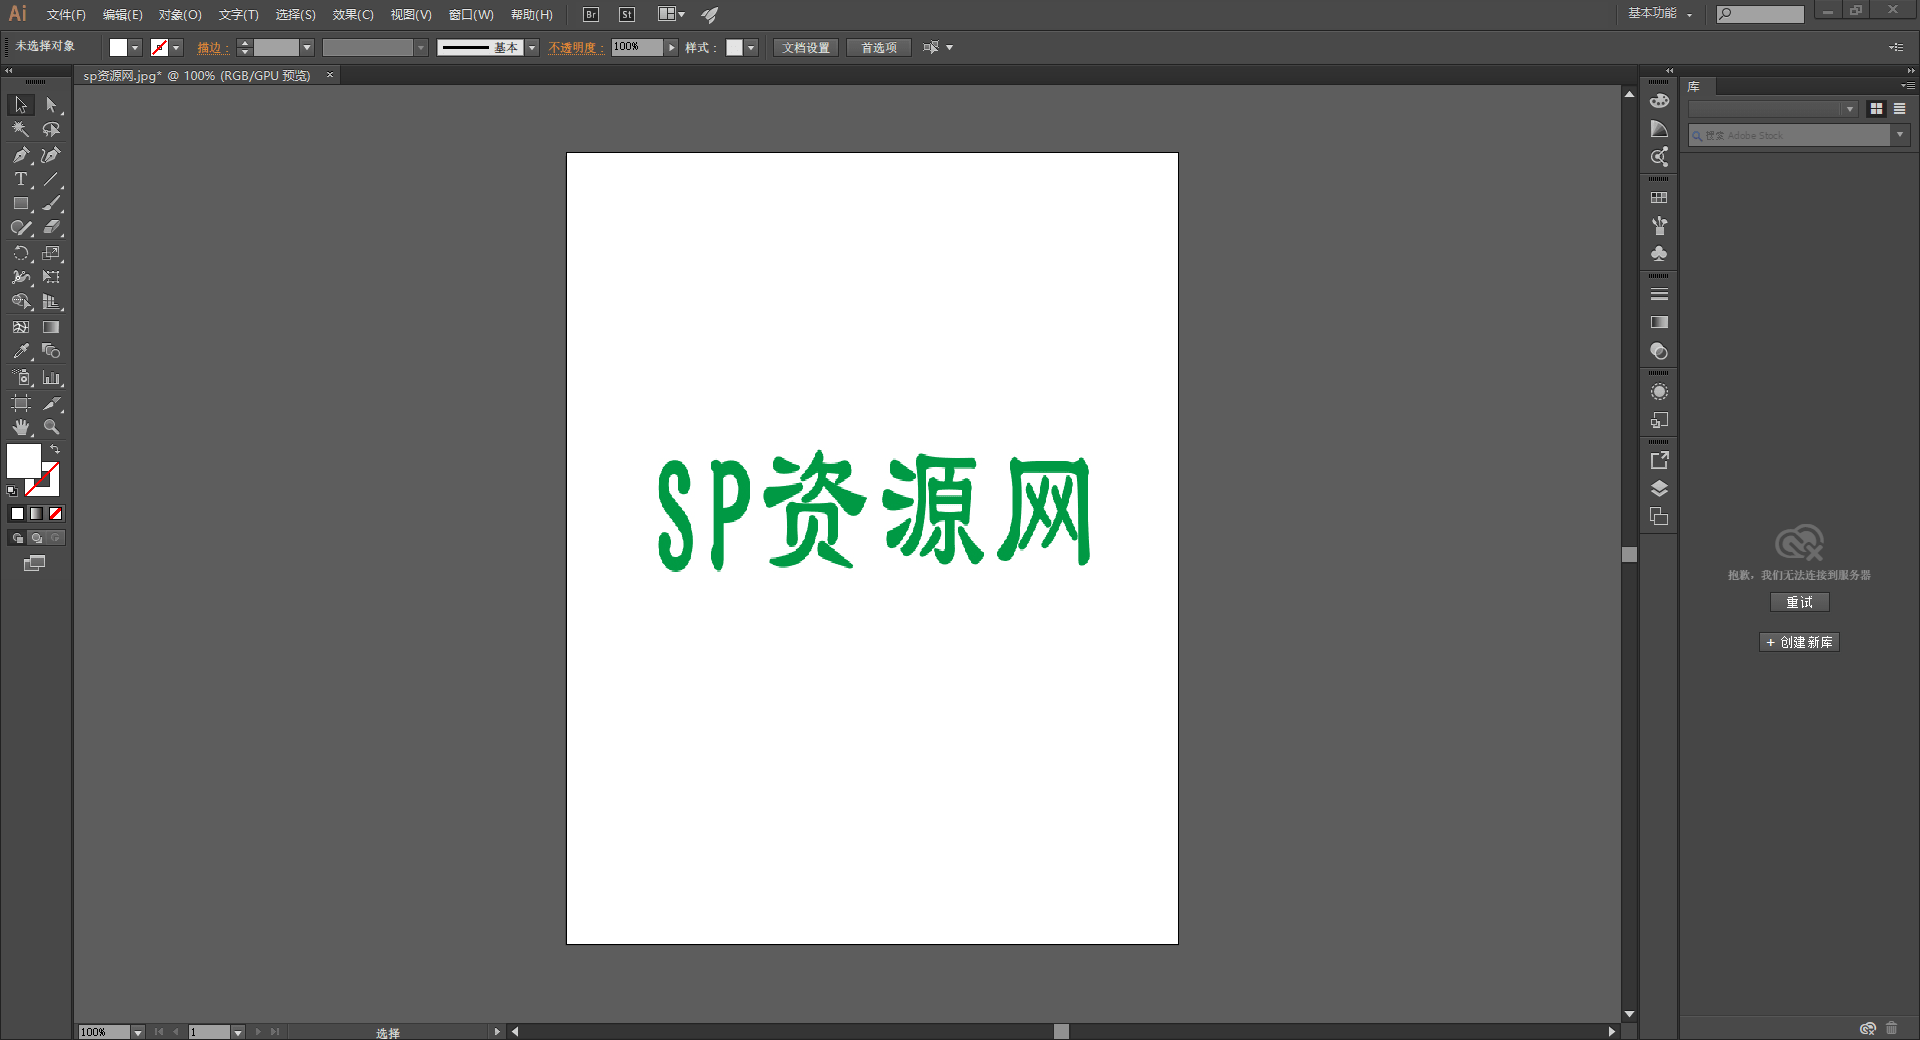Select the Zoom tool magnifier
Screen dimensions: 1920x1040
click(x=52, y=427)
